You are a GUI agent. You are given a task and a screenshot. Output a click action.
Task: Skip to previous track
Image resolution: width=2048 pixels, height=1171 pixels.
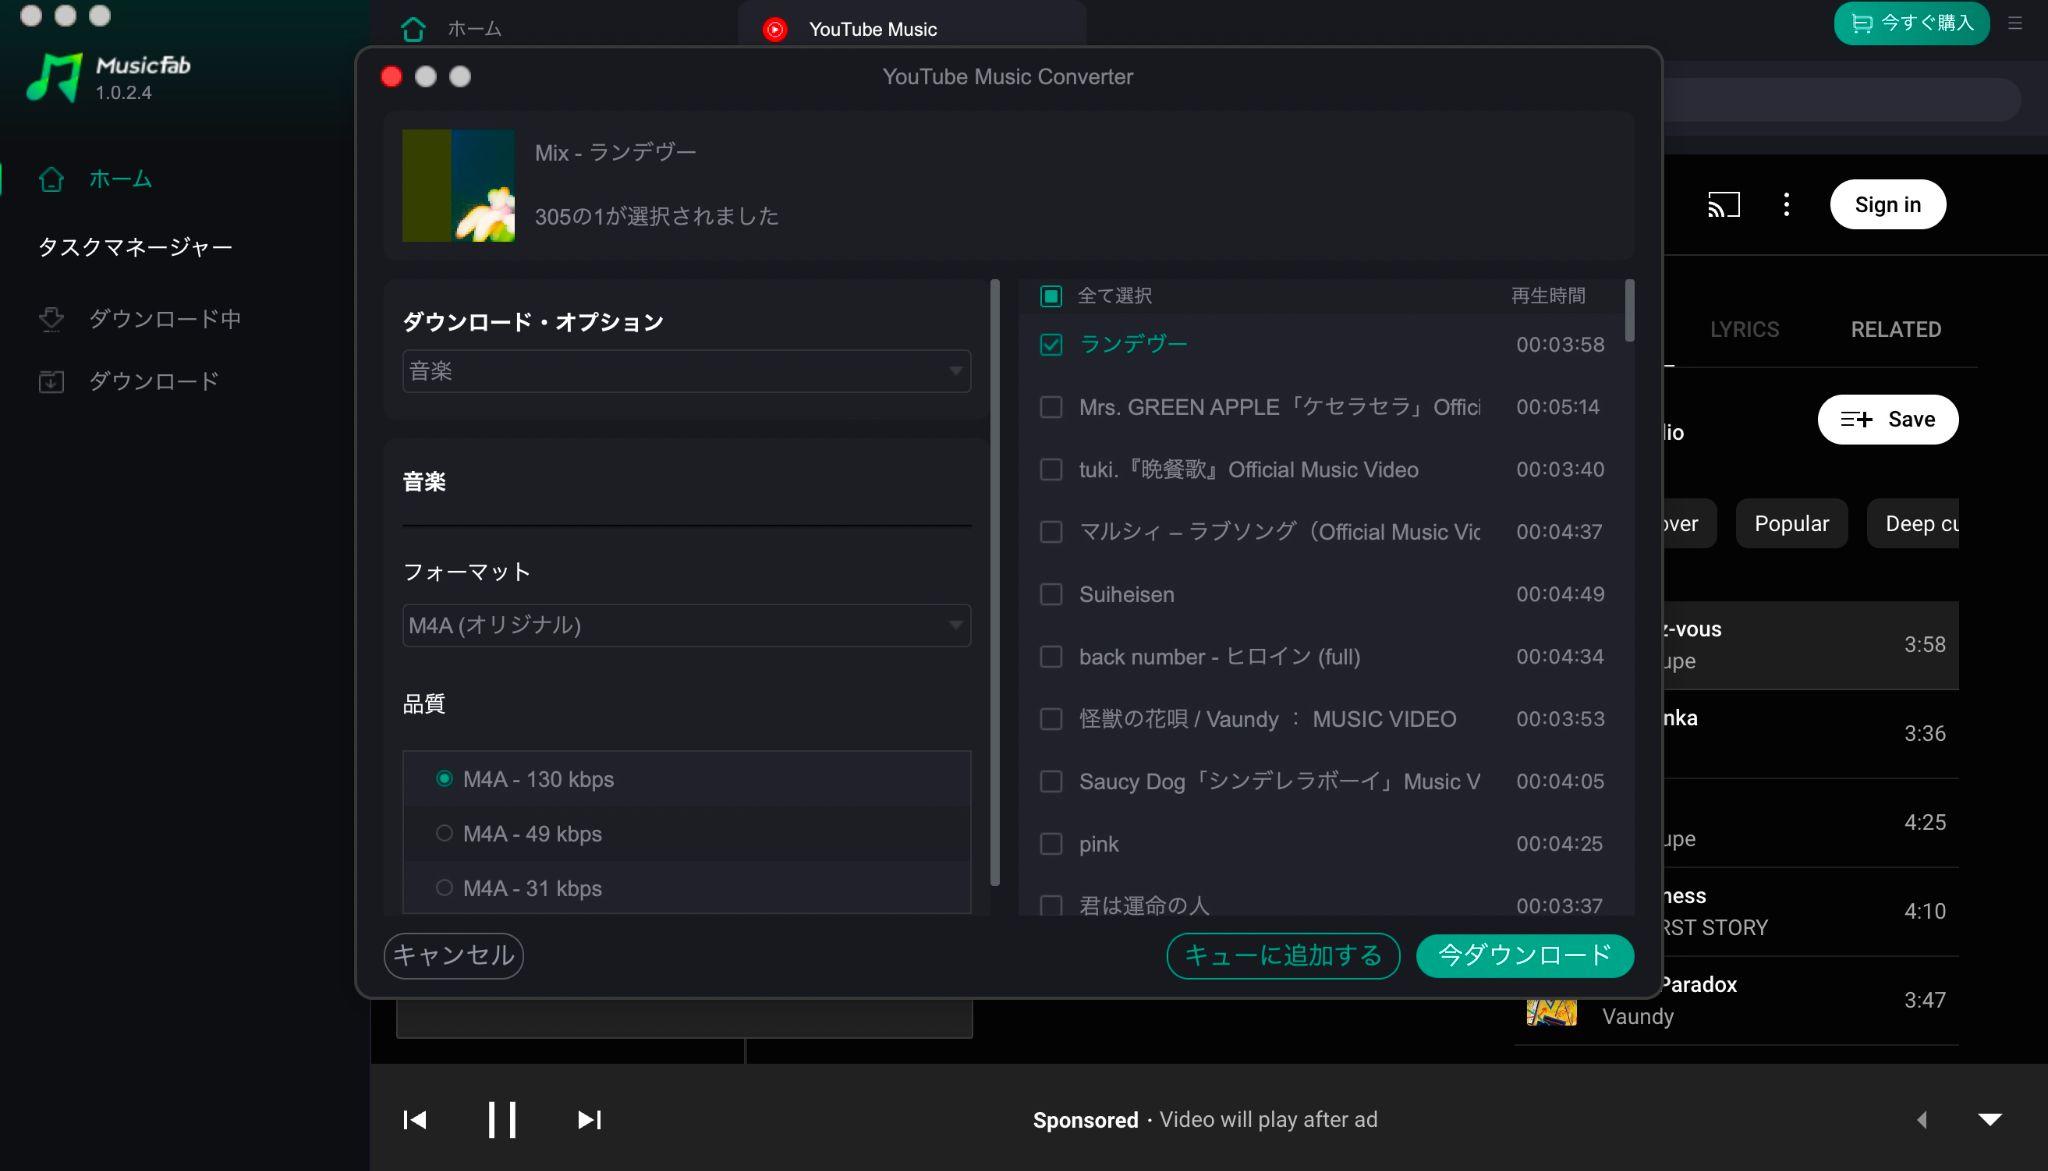pyautogui.click(x=415, y=1119)
